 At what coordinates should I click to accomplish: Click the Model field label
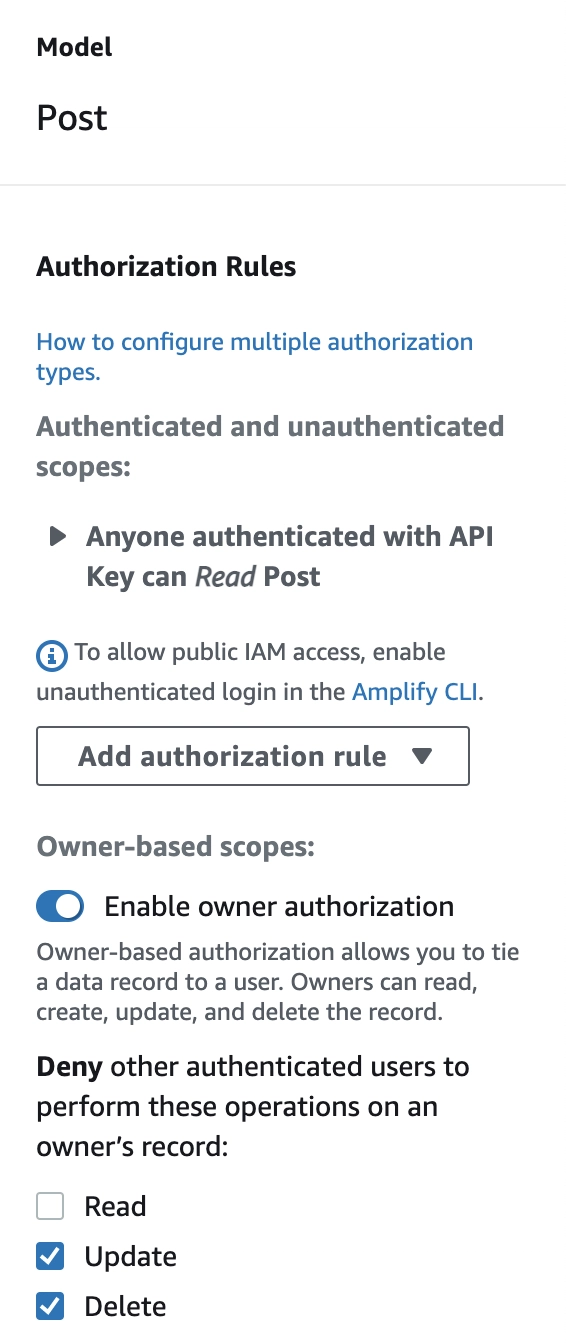[75, 47]
